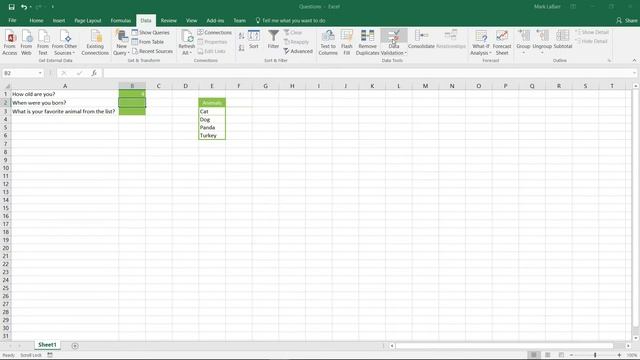
Task: Open the File tab
Action: pyautogui.click(x=12, y=20)
